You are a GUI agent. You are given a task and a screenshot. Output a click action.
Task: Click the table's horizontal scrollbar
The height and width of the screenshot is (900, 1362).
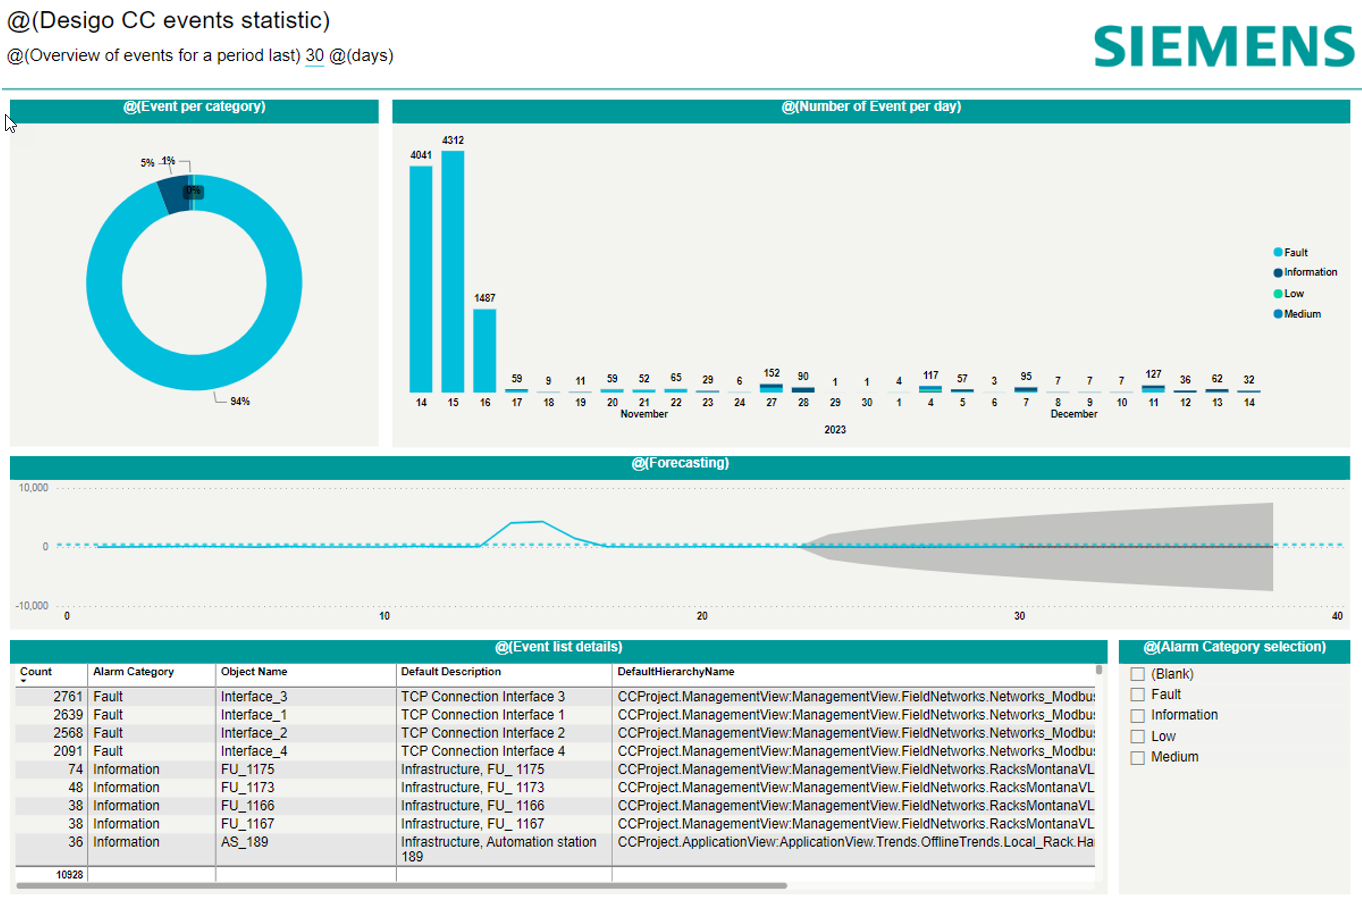click(x=400, y=885)
